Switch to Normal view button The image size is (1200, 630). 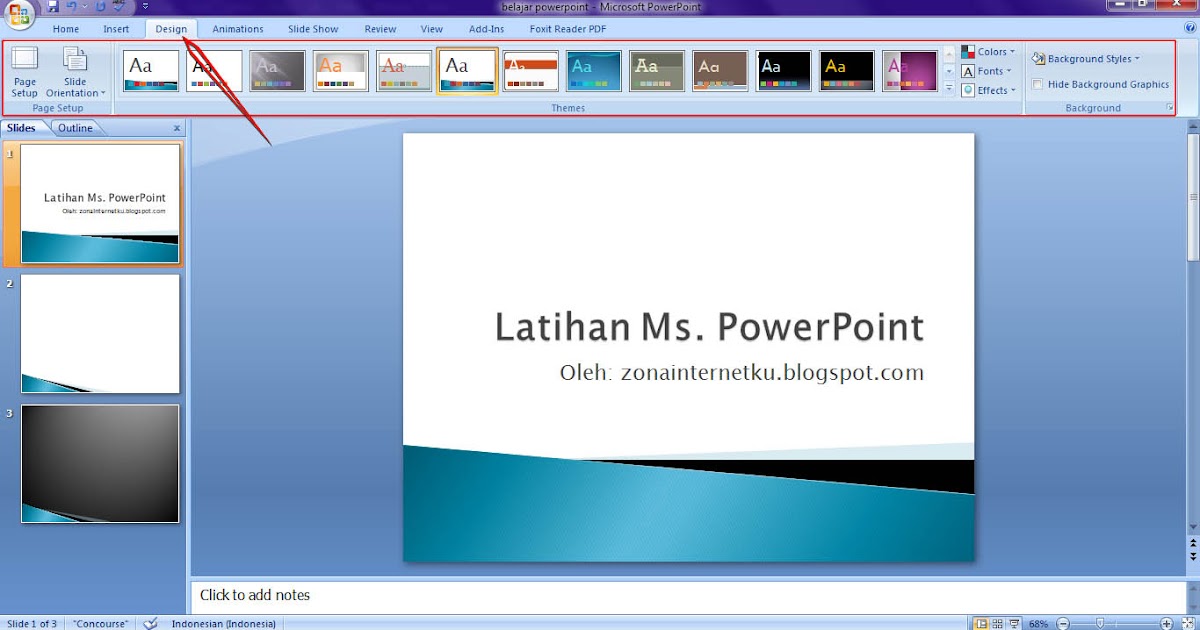tap(980, 623)
